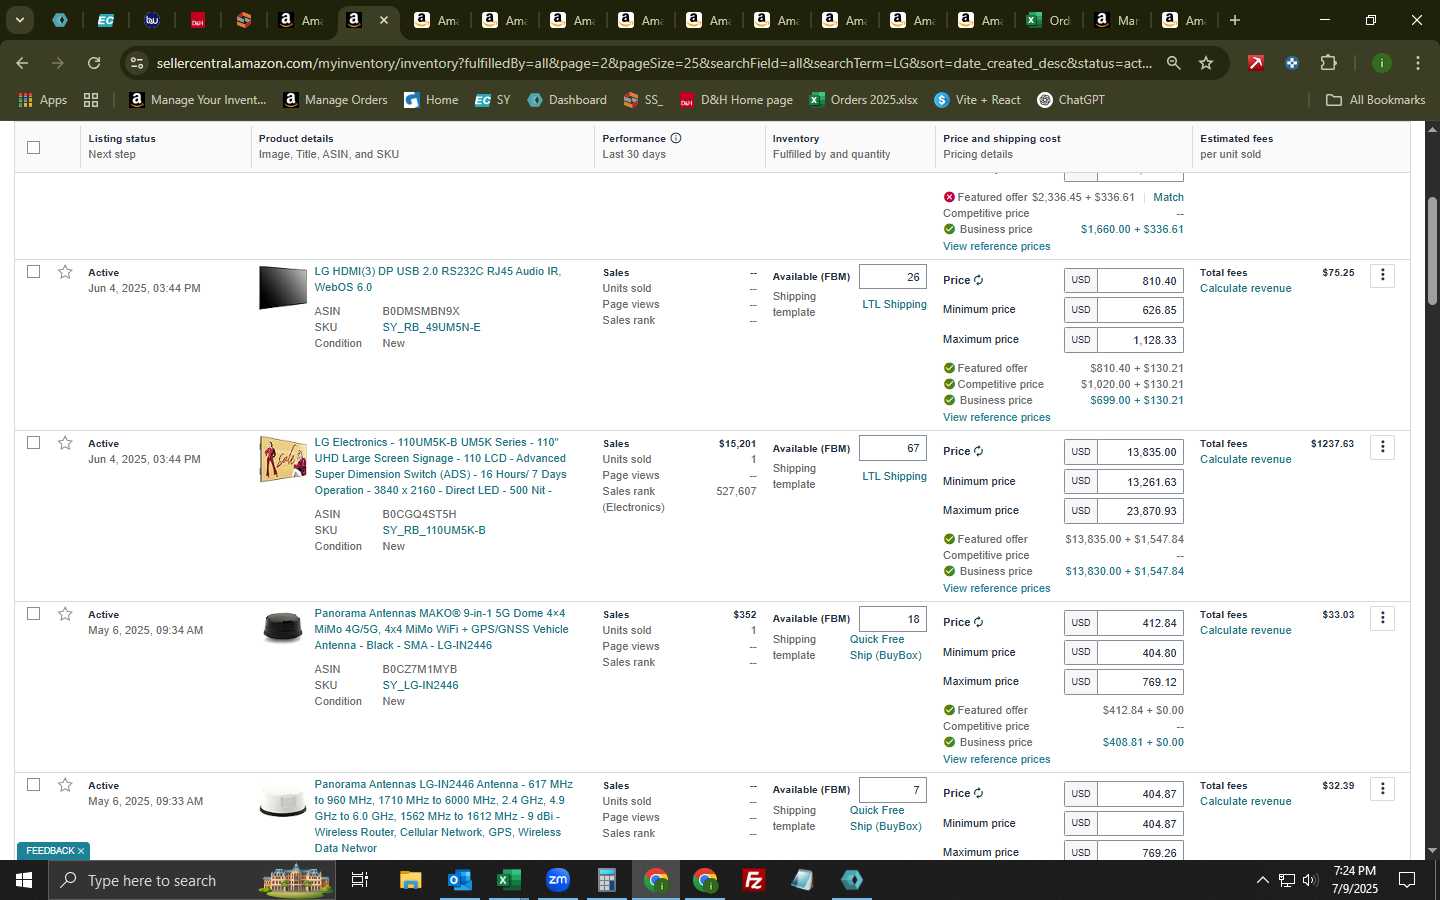This screenshot has width=1440, height=900.
Task: Open the Chrome three-dot menu
Action: pyautogui.click(x=1418, y=63)
